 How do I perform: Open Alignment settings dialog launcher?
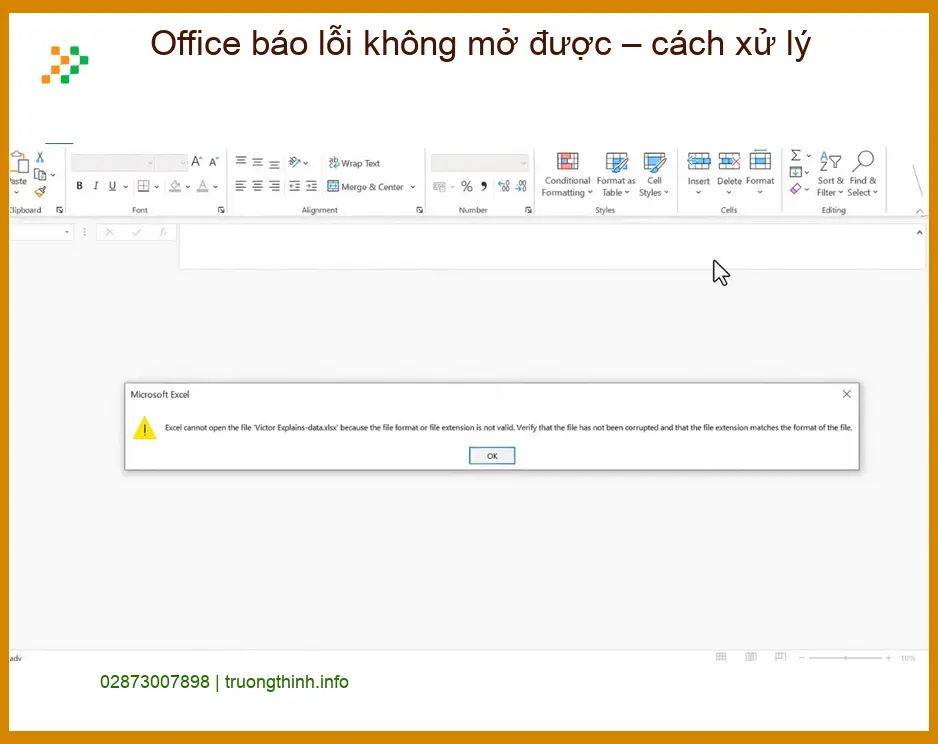pyautogui.click(x=419, y=210)
